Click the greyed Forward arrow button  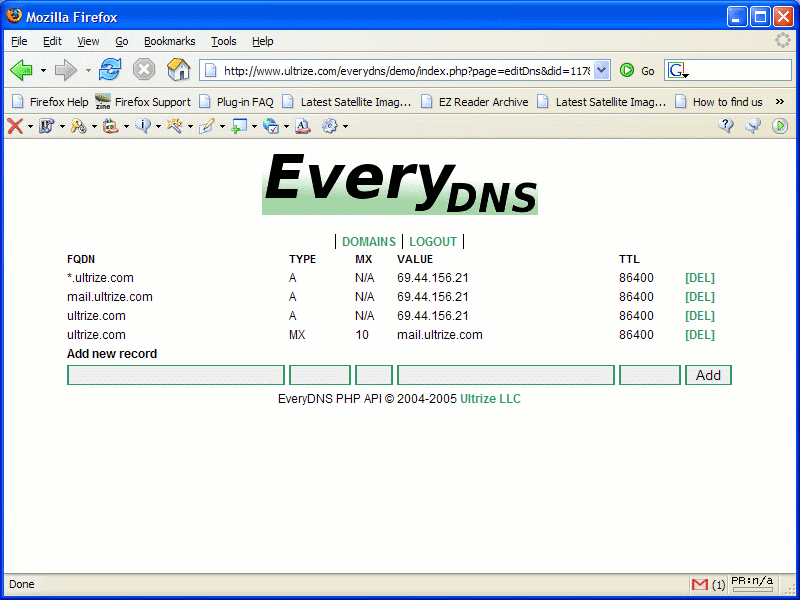(x=65, y=70)
